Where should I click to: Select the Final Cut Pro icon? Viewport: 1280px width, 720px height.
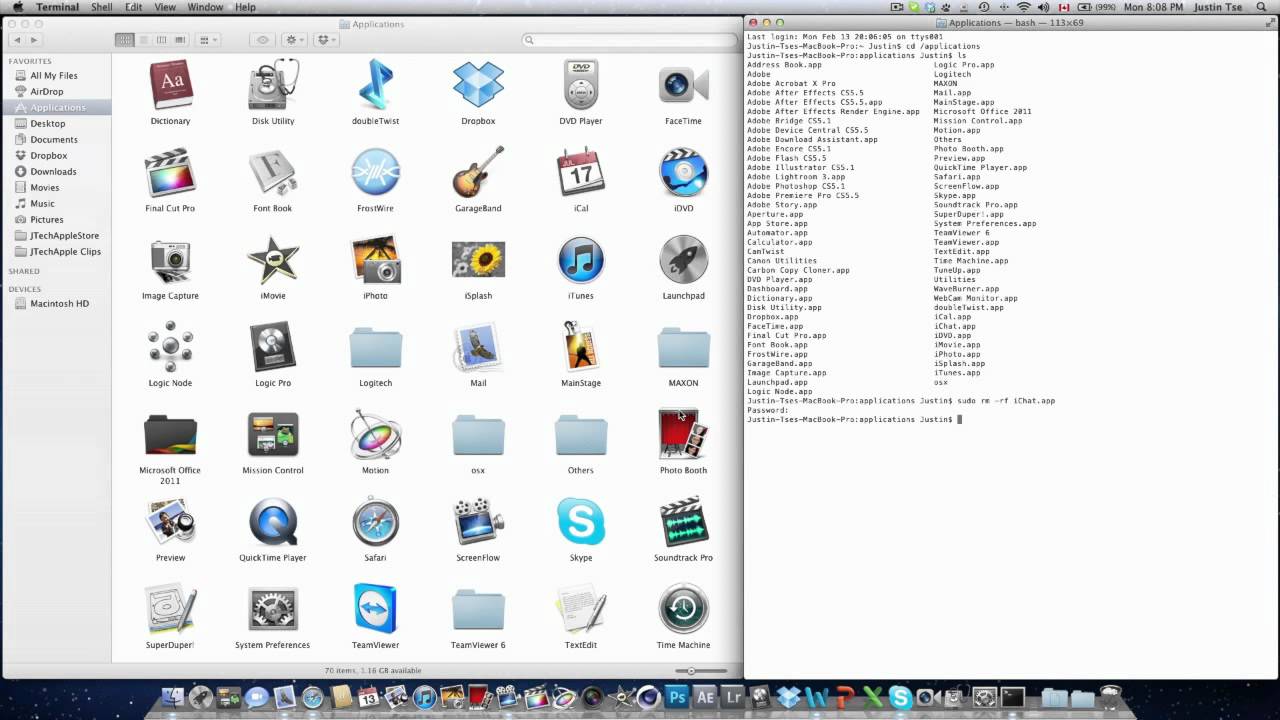170,173
